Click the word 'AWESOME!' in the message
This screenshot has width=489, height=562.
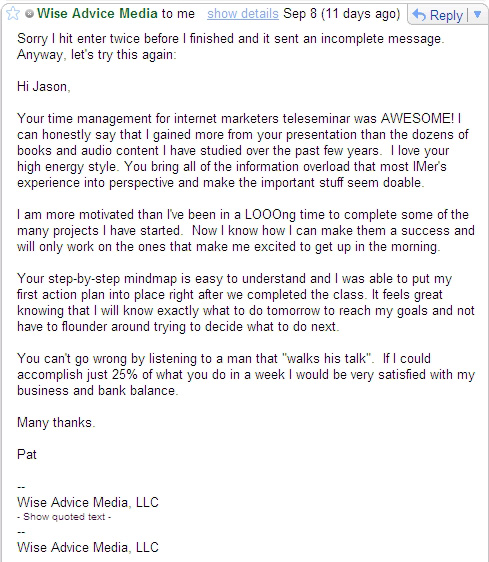417,118
